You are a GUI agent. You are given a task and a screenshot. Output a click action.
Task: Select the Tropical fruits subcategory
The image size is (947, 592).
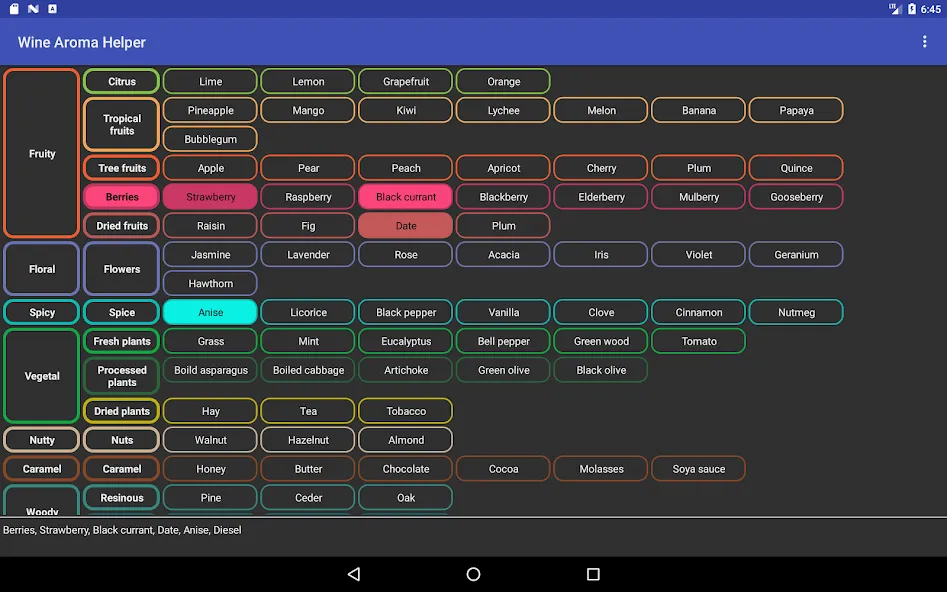click(121, 124)
